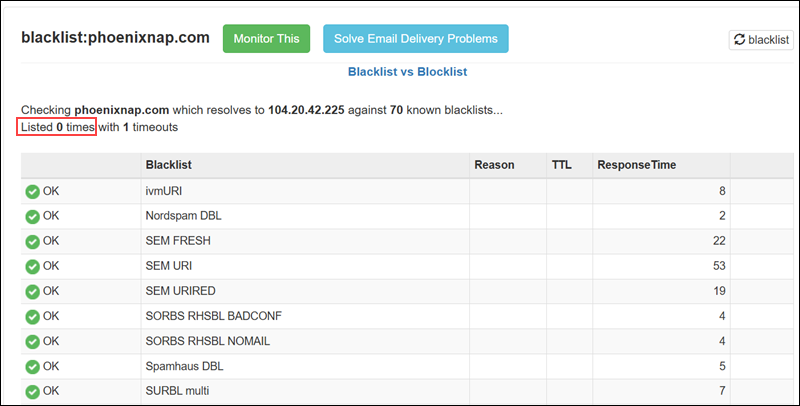Click the response time 53 for SEM URI
Screen dimensions: 800x406
point(719,266)
